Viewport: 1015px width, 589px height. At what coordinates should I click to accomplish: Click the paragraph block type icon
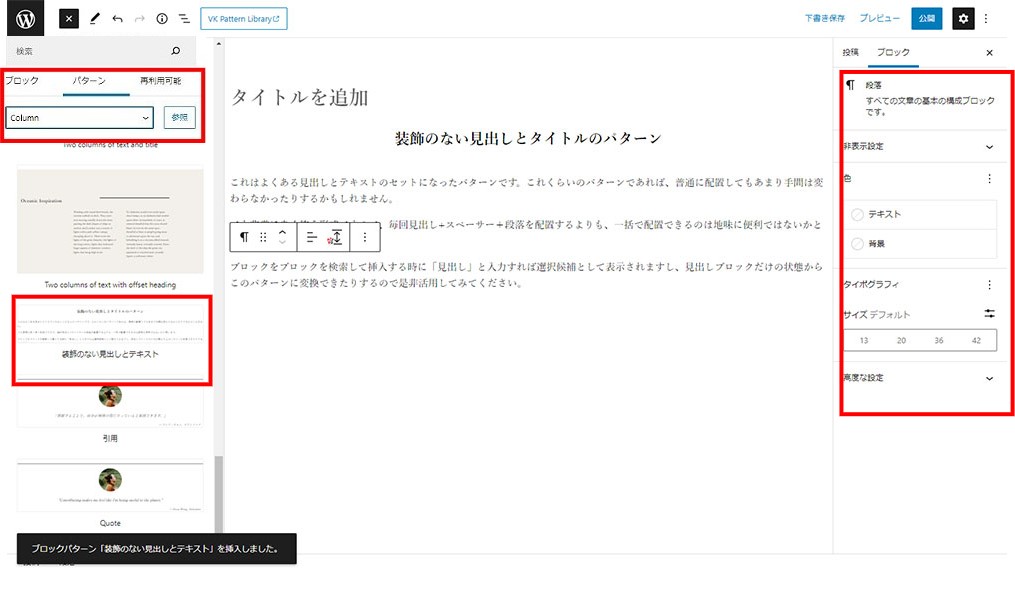tap(244, 237)
